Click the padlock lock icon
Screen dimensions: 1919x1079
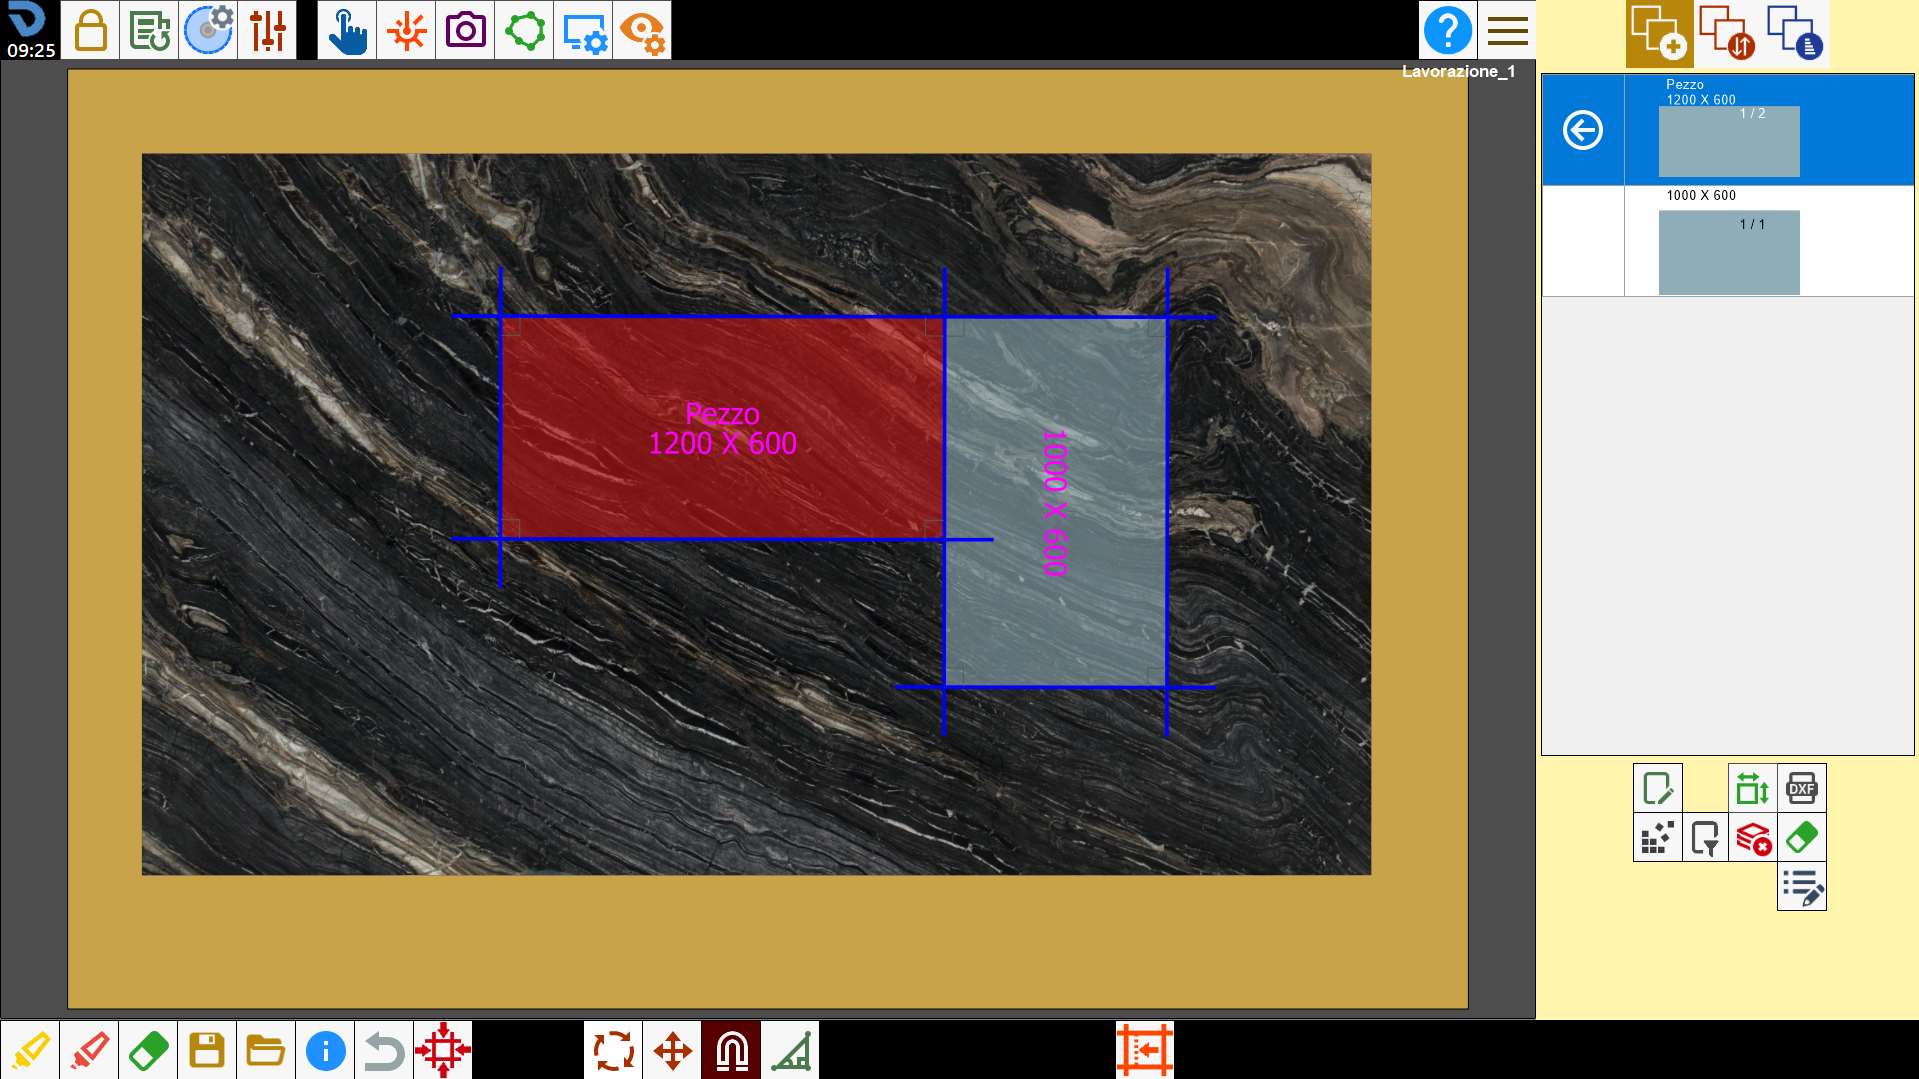pyautogui.click(x=90, y=30)
